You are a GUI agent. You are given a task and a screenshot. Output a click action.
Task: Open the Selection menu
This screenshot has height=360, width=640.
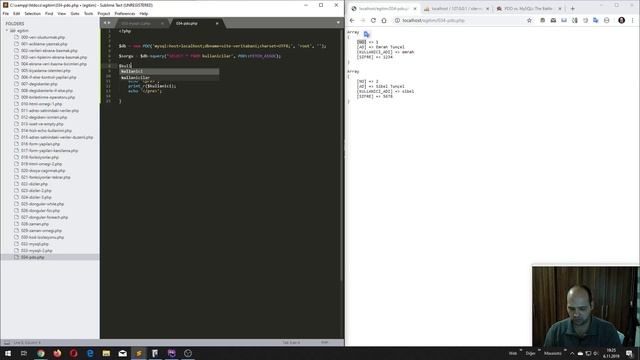point(33,13)
